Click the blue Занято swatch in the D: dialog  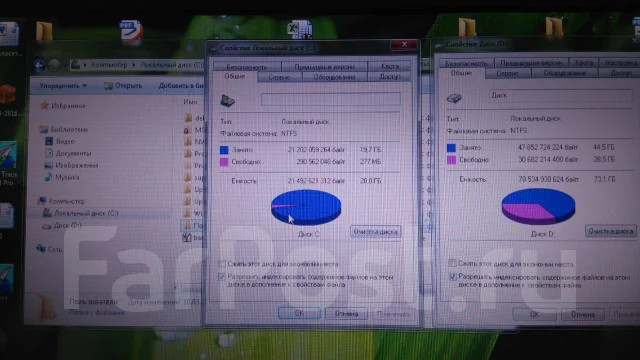pos(451,148)
